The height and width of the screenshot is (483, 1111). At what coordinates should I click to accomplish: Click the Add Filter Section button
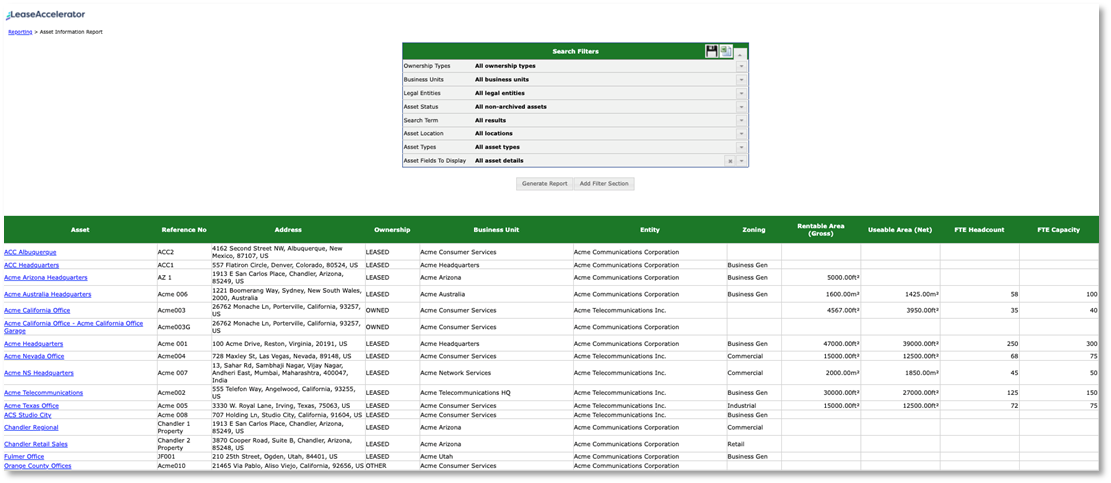[604, 183]
